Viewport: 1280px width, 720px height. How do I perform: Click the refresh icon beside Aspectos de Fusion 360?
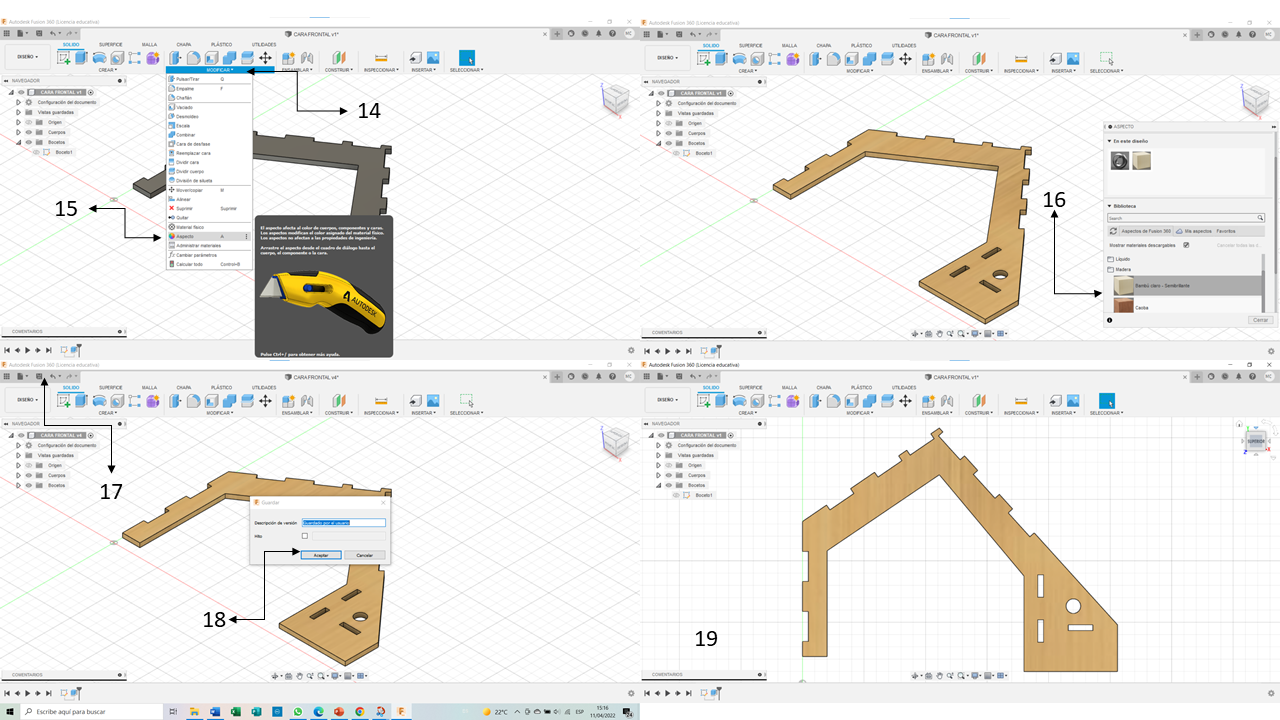1113,231
